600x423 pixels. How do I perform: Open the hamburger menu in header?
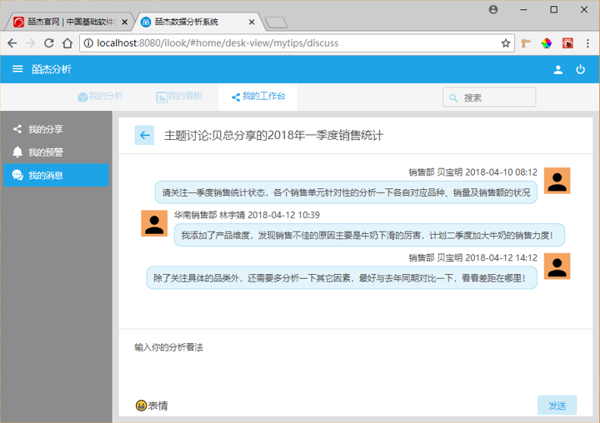[x=18, y=69]
